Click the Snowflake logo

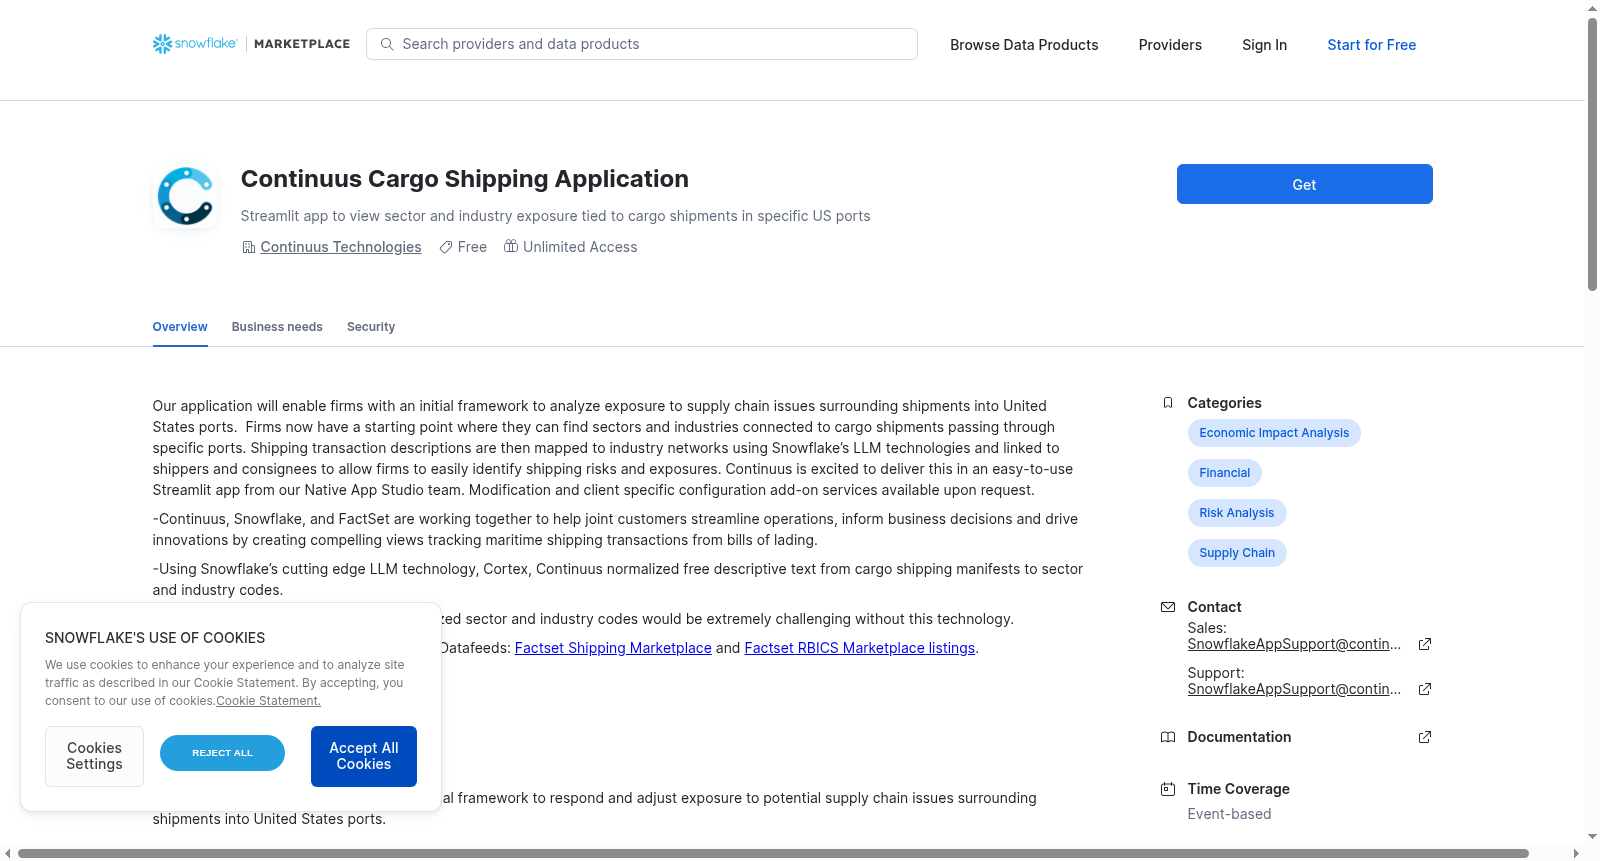(195, 44)
